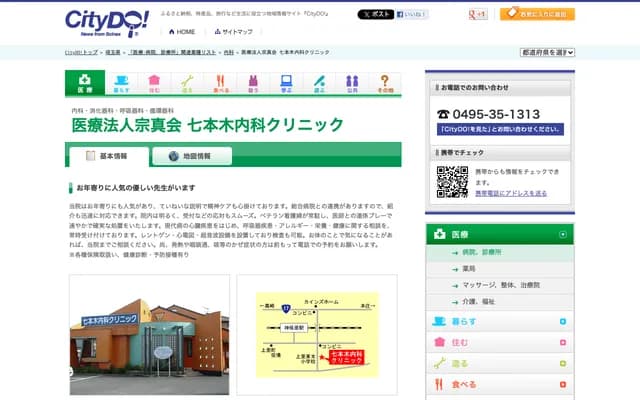Click the お気に入りに追加 button
Viewport: 640px width, 400px height.
[x=537, y=15]
